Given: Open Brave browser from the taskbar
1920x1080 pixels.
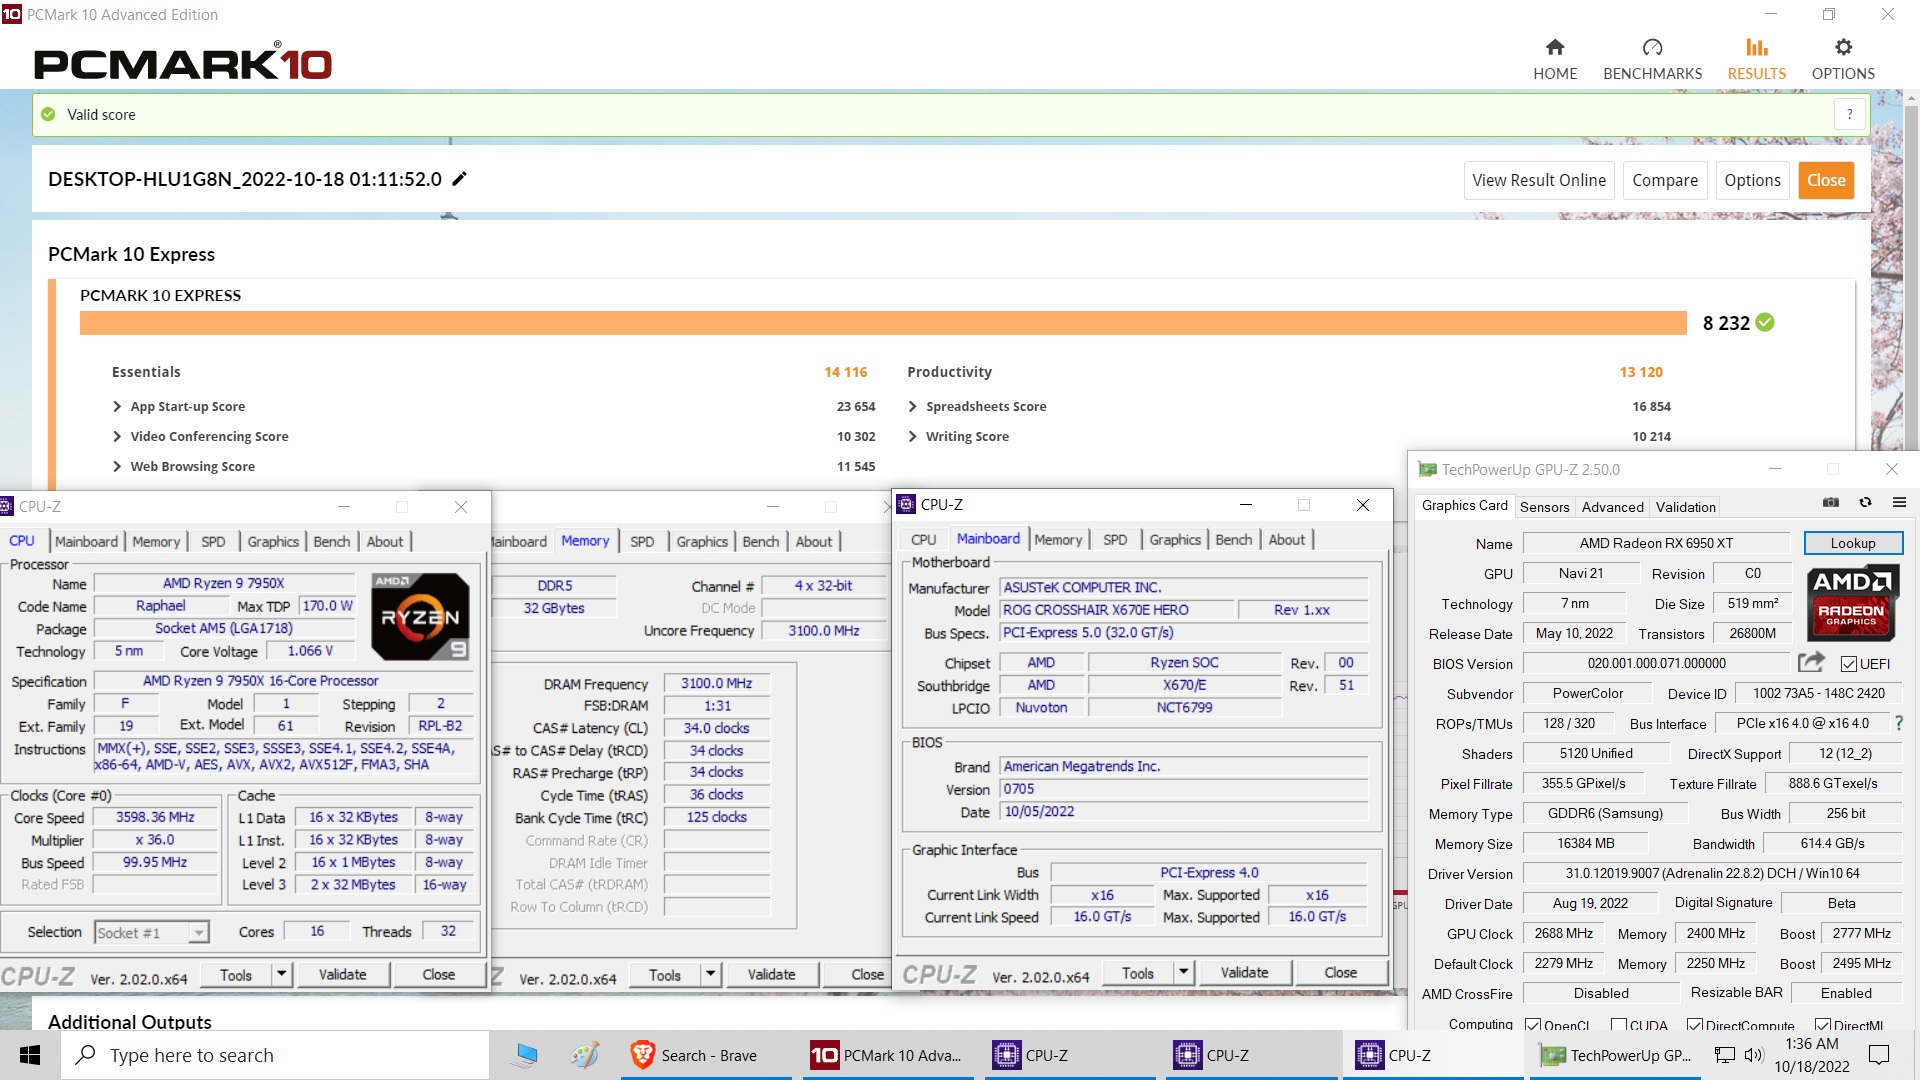Looking at the screenshot, I should (706, 1055).
